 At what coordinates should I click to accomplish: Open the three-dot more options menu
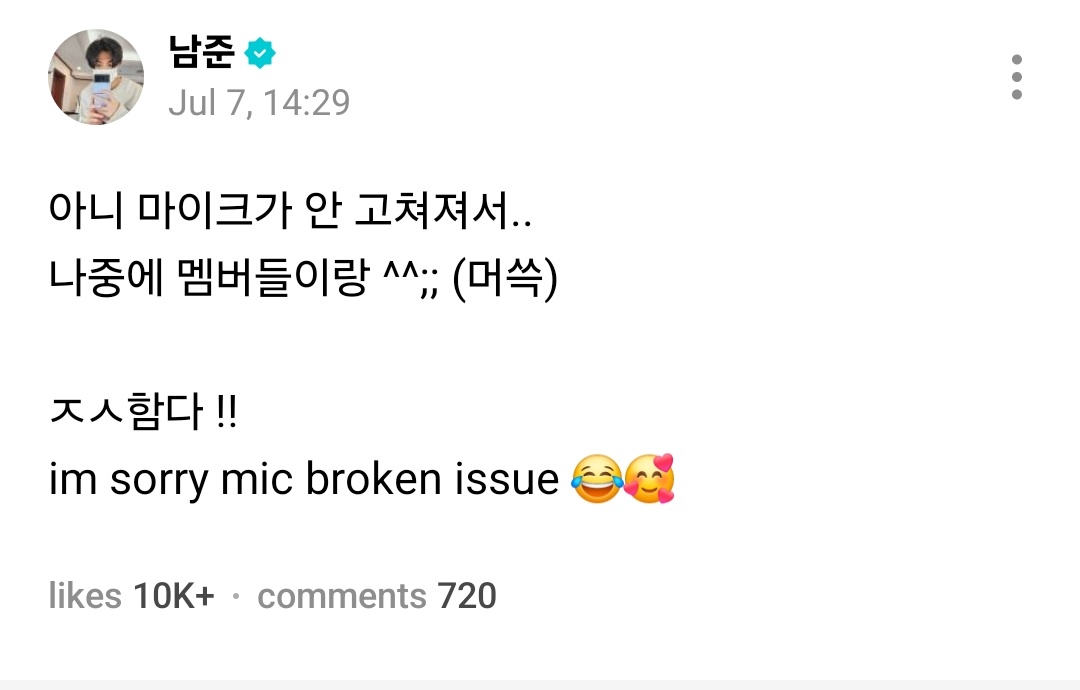[1016, 77]
